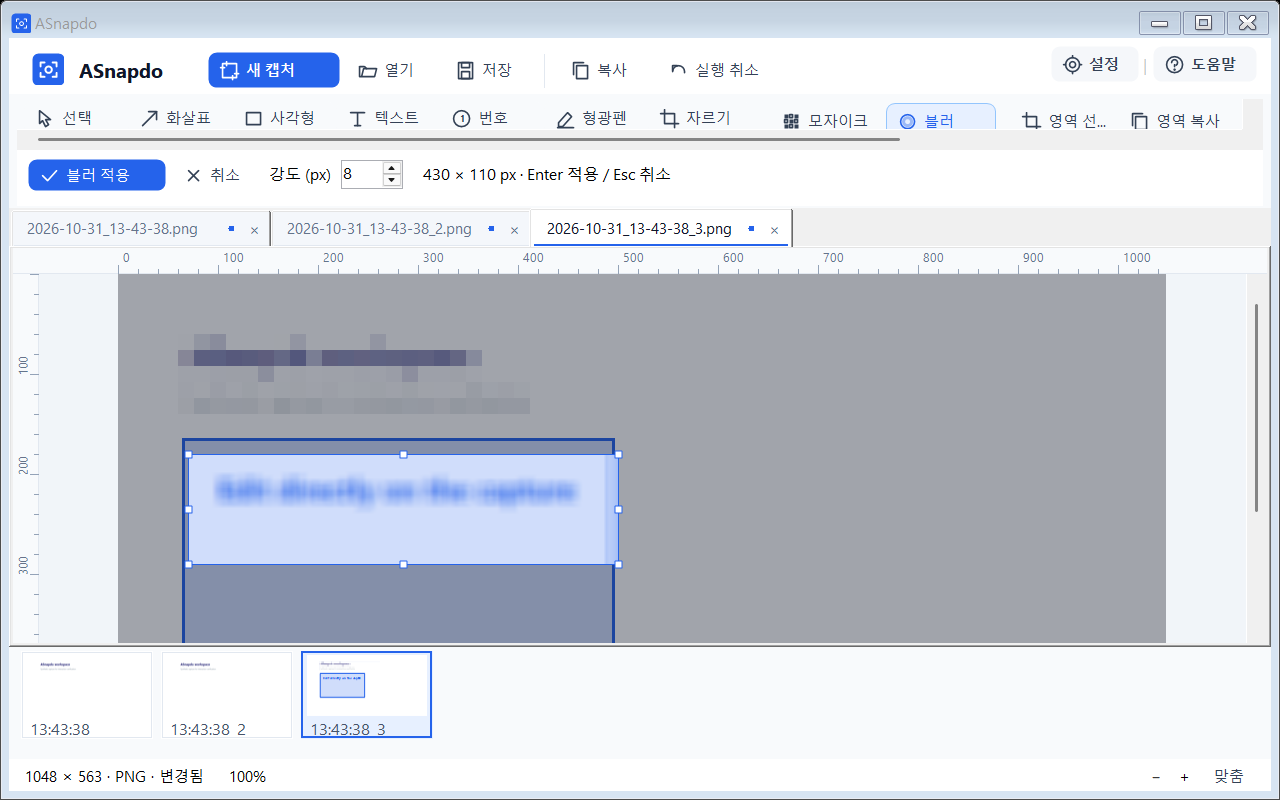Select the thumbnail labeled 13:43:38_3
Viewport: 1280px width, 800px height.
[x=367, y=695]
